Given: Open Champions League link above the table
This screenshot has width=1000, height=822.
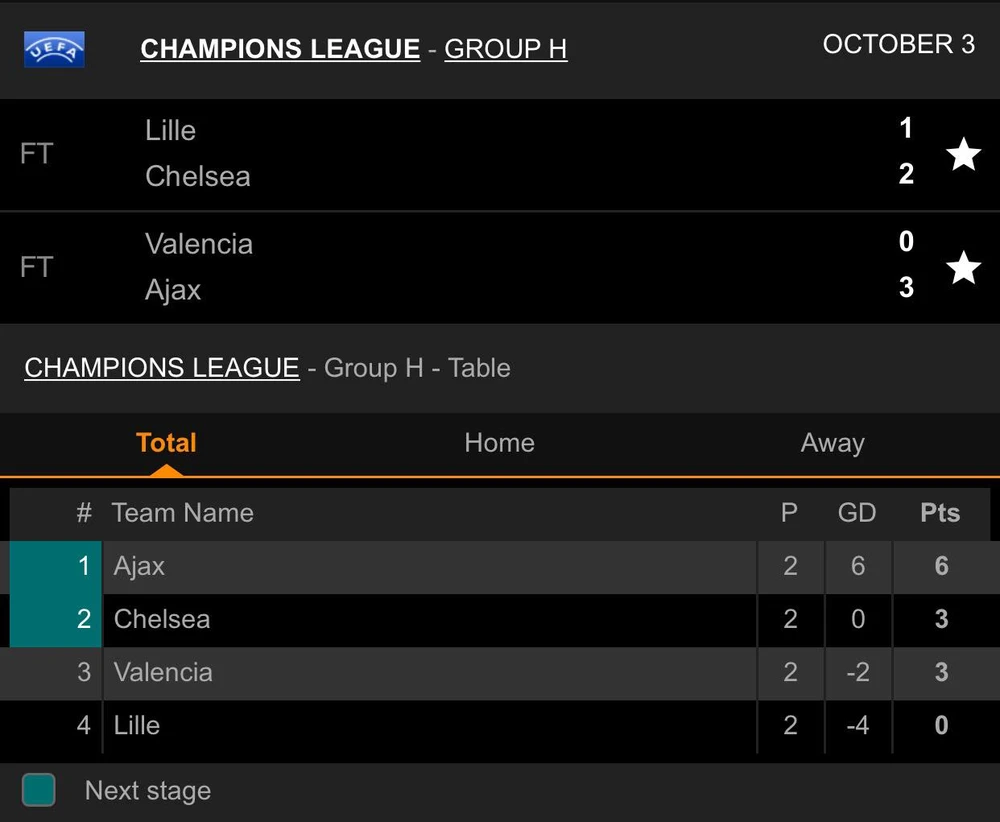Looking at the screenshot, I should point(162,368).
